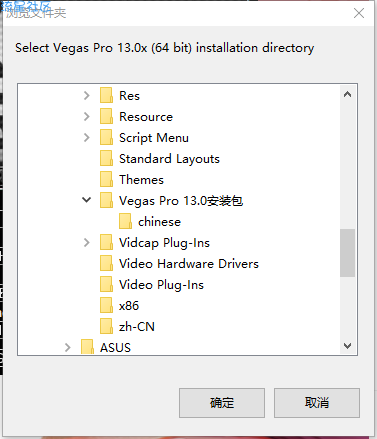The height and width of the screenshot is (439, 377).
Task: Click the scrollbar up arrow
Action: pos(347,94)
